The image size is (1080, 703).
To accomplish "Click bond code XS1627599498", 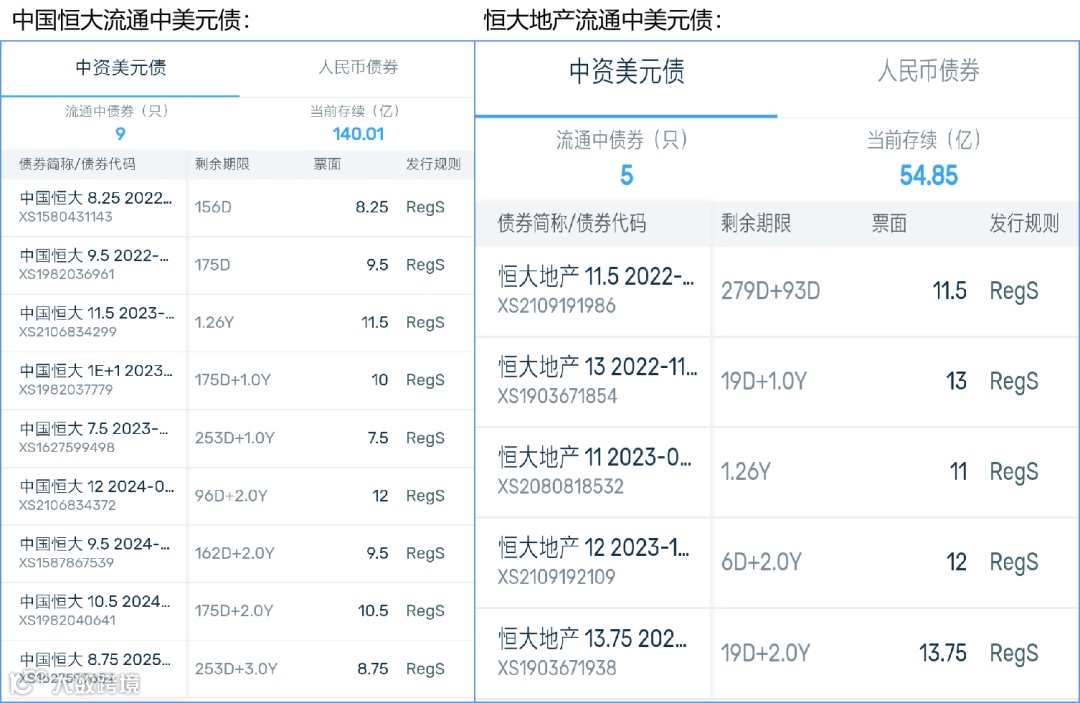I will [x=66, y=448].
